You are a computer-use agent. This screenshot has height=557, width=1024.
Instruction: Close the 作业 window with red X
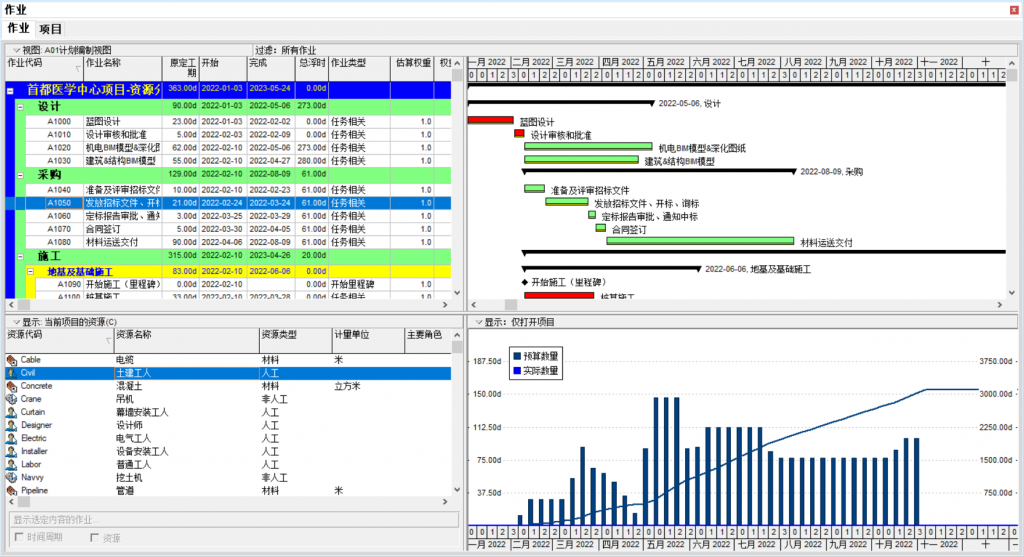(x=1014, y=10)
